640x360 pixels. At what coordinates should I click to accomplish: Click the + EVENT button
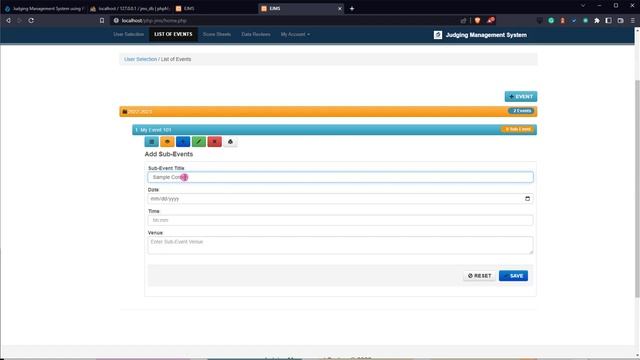(x=521, y=97)
